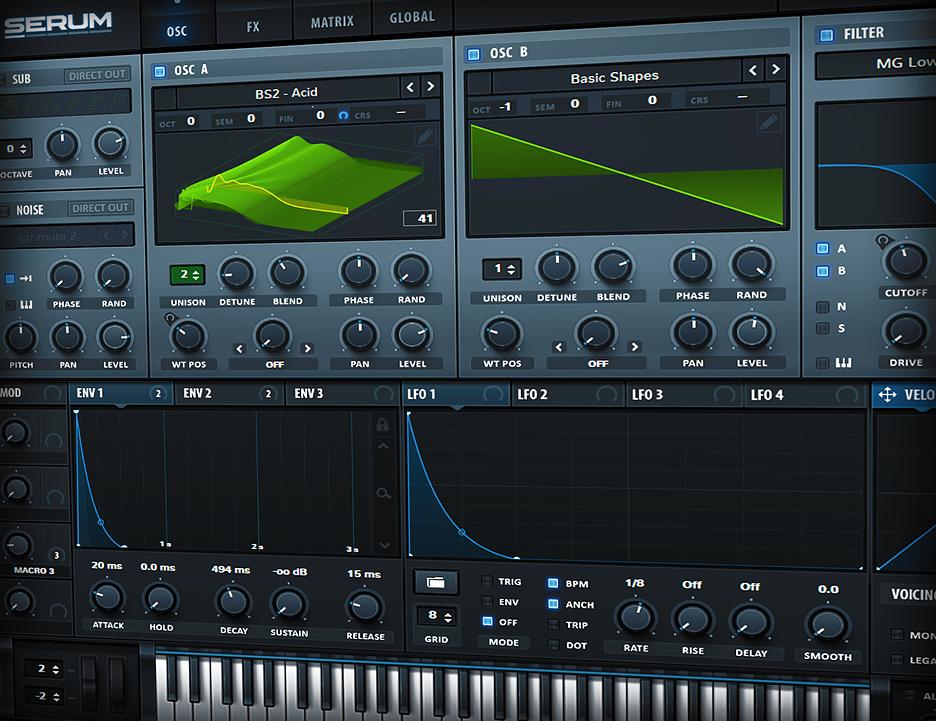The height and width of the screenshot is (721, 936).
Task: Open the OSC B wavetable edit pencil
Action: click(x=768, y=122)
